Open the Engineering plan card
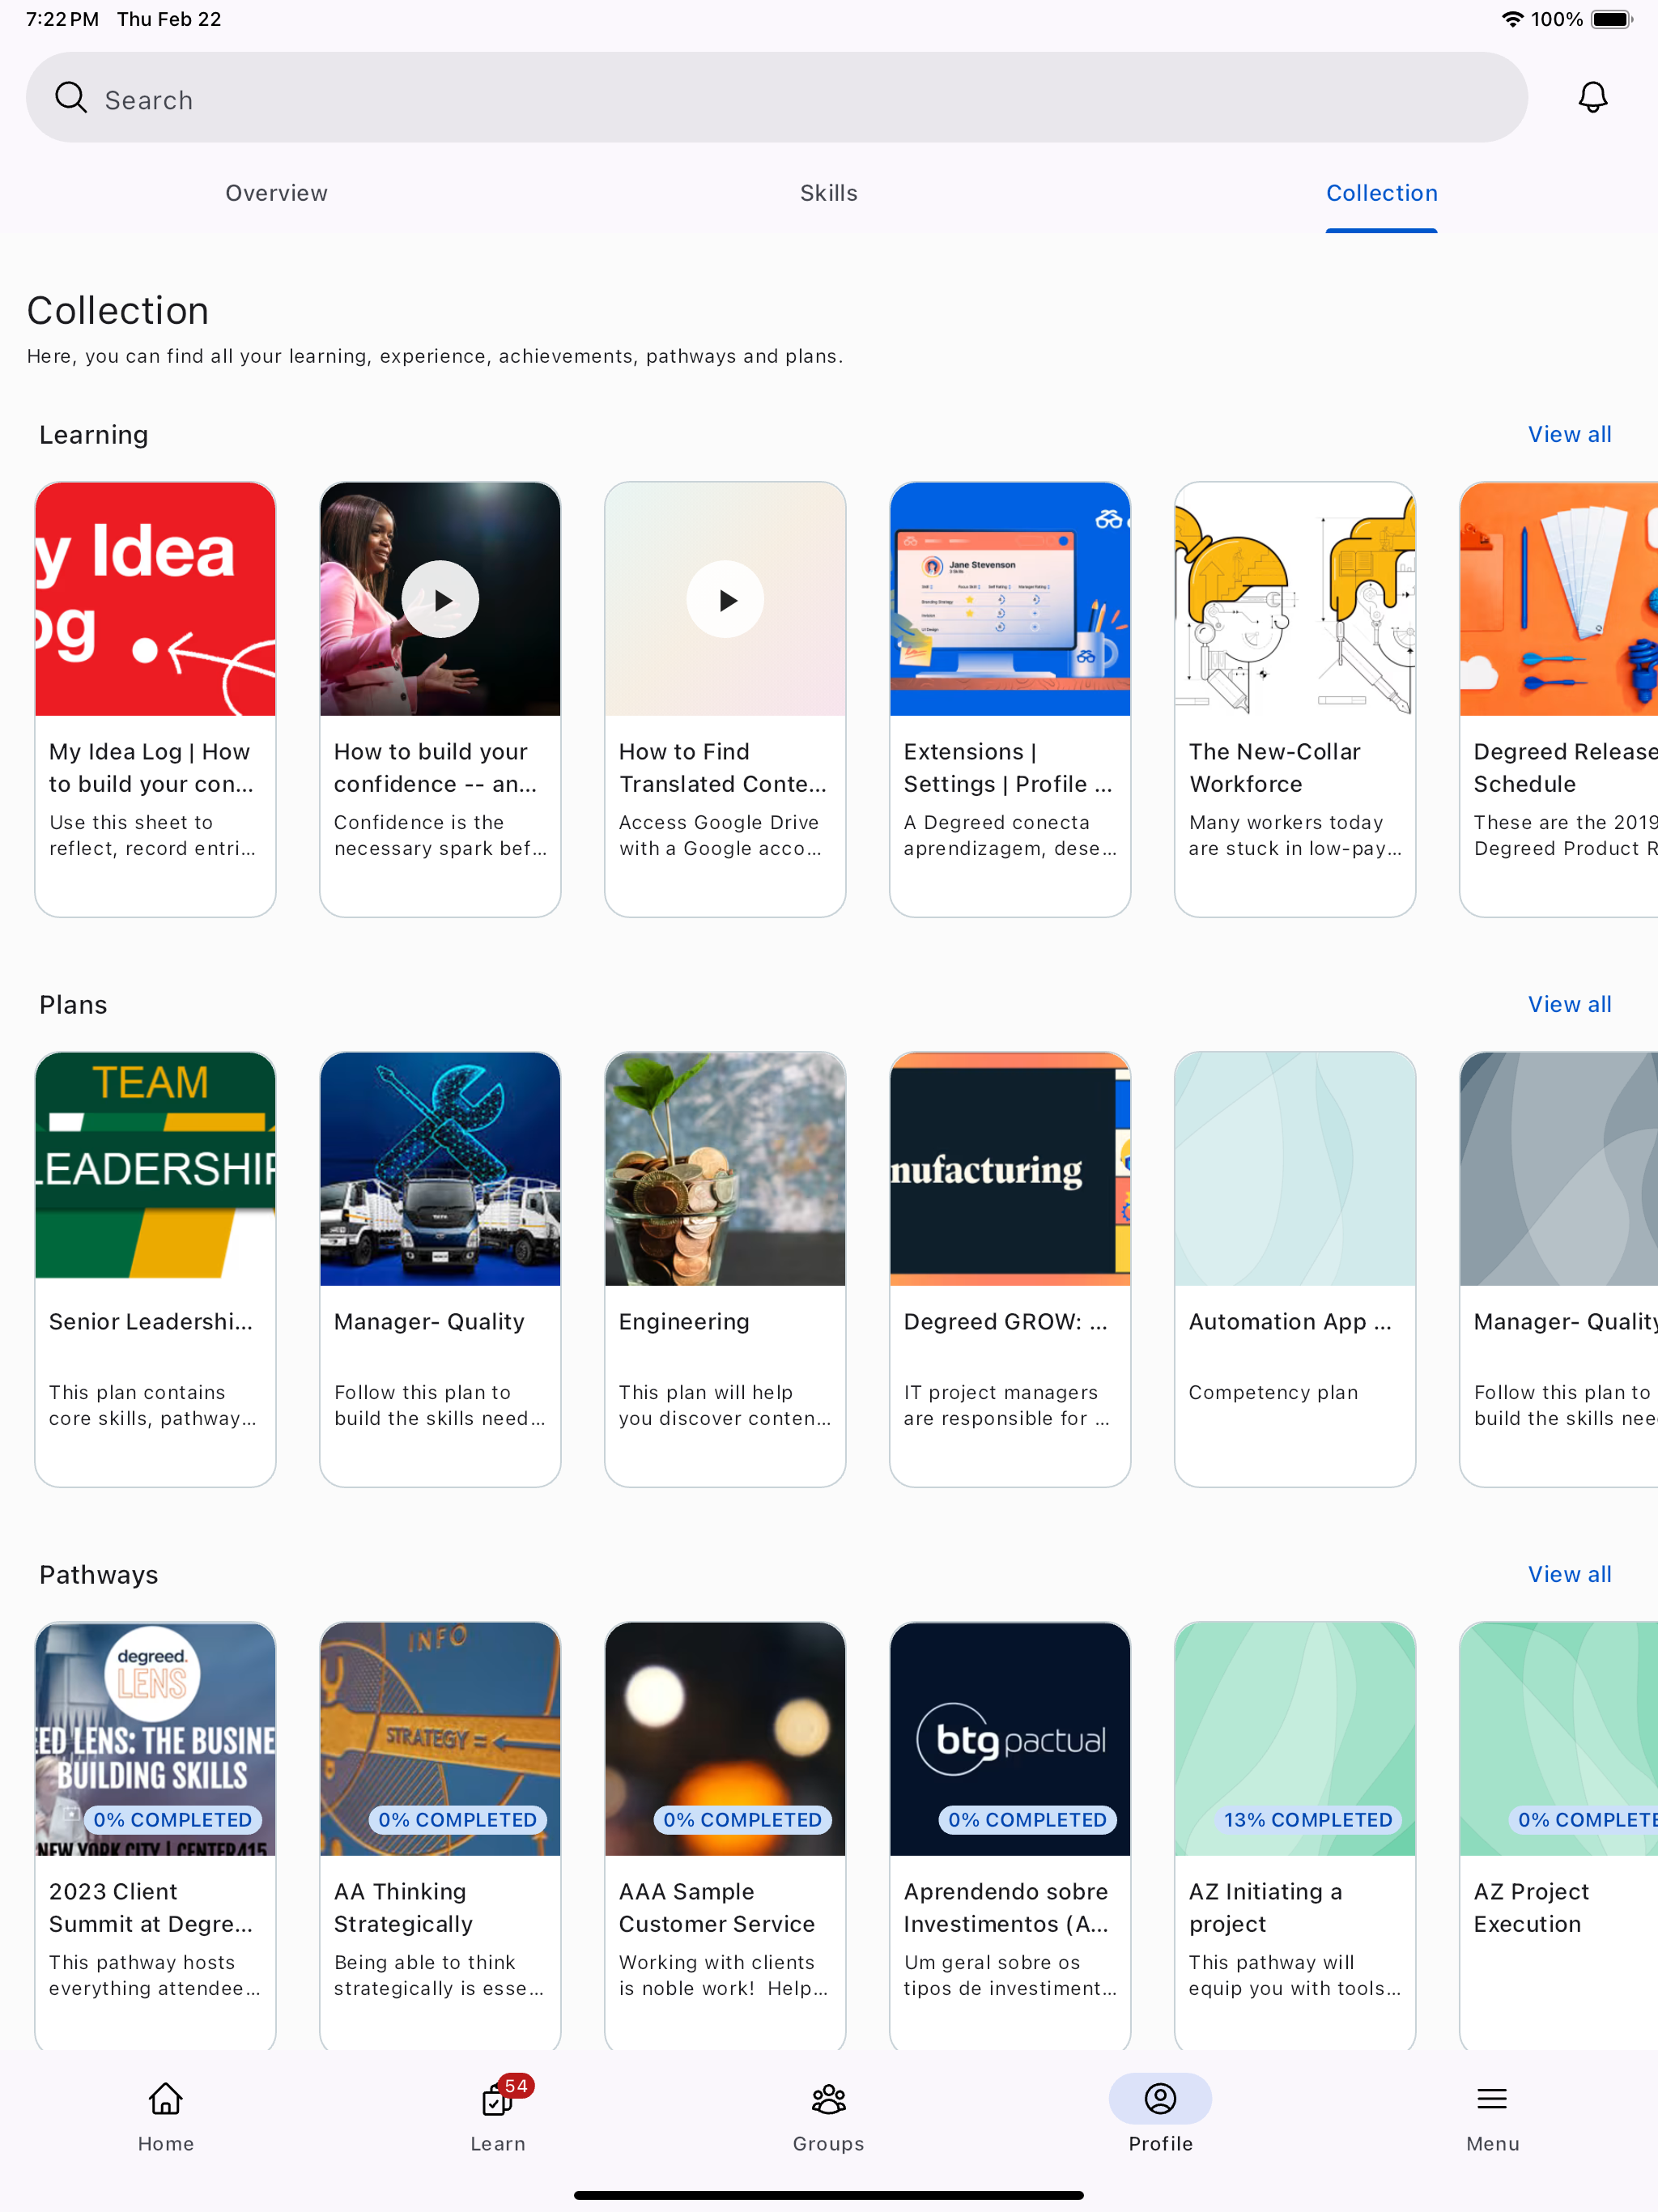 coord(725,1269)
